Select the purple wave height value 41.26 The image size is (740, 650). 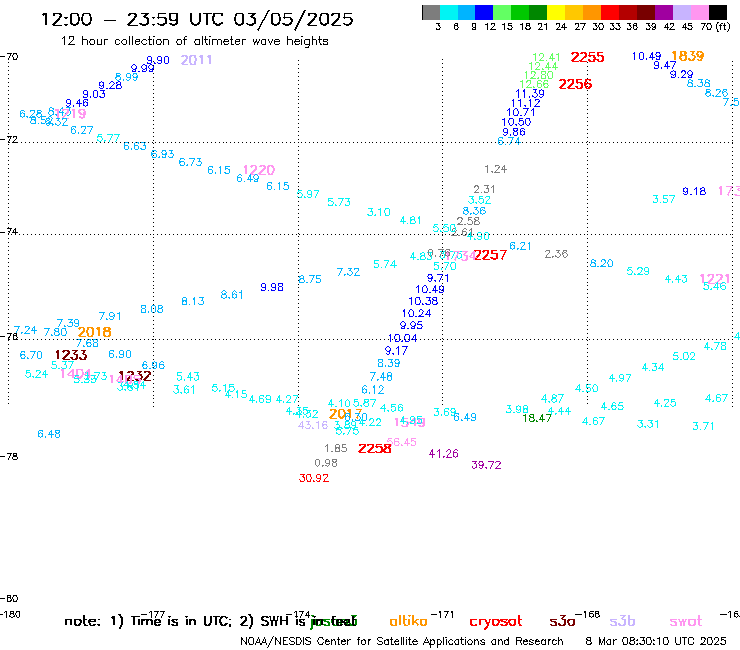443,454
